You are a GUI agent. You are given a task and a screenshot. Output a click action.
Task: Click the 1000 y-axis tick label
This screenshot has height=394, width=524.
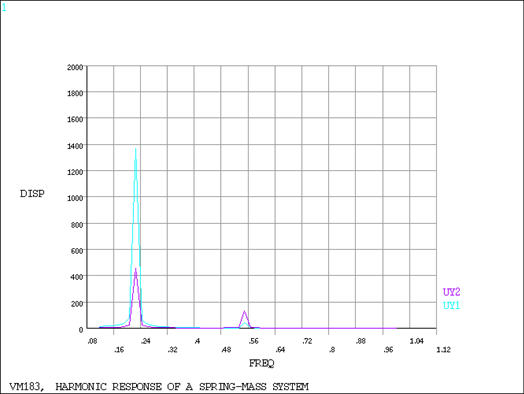(75, 199)
